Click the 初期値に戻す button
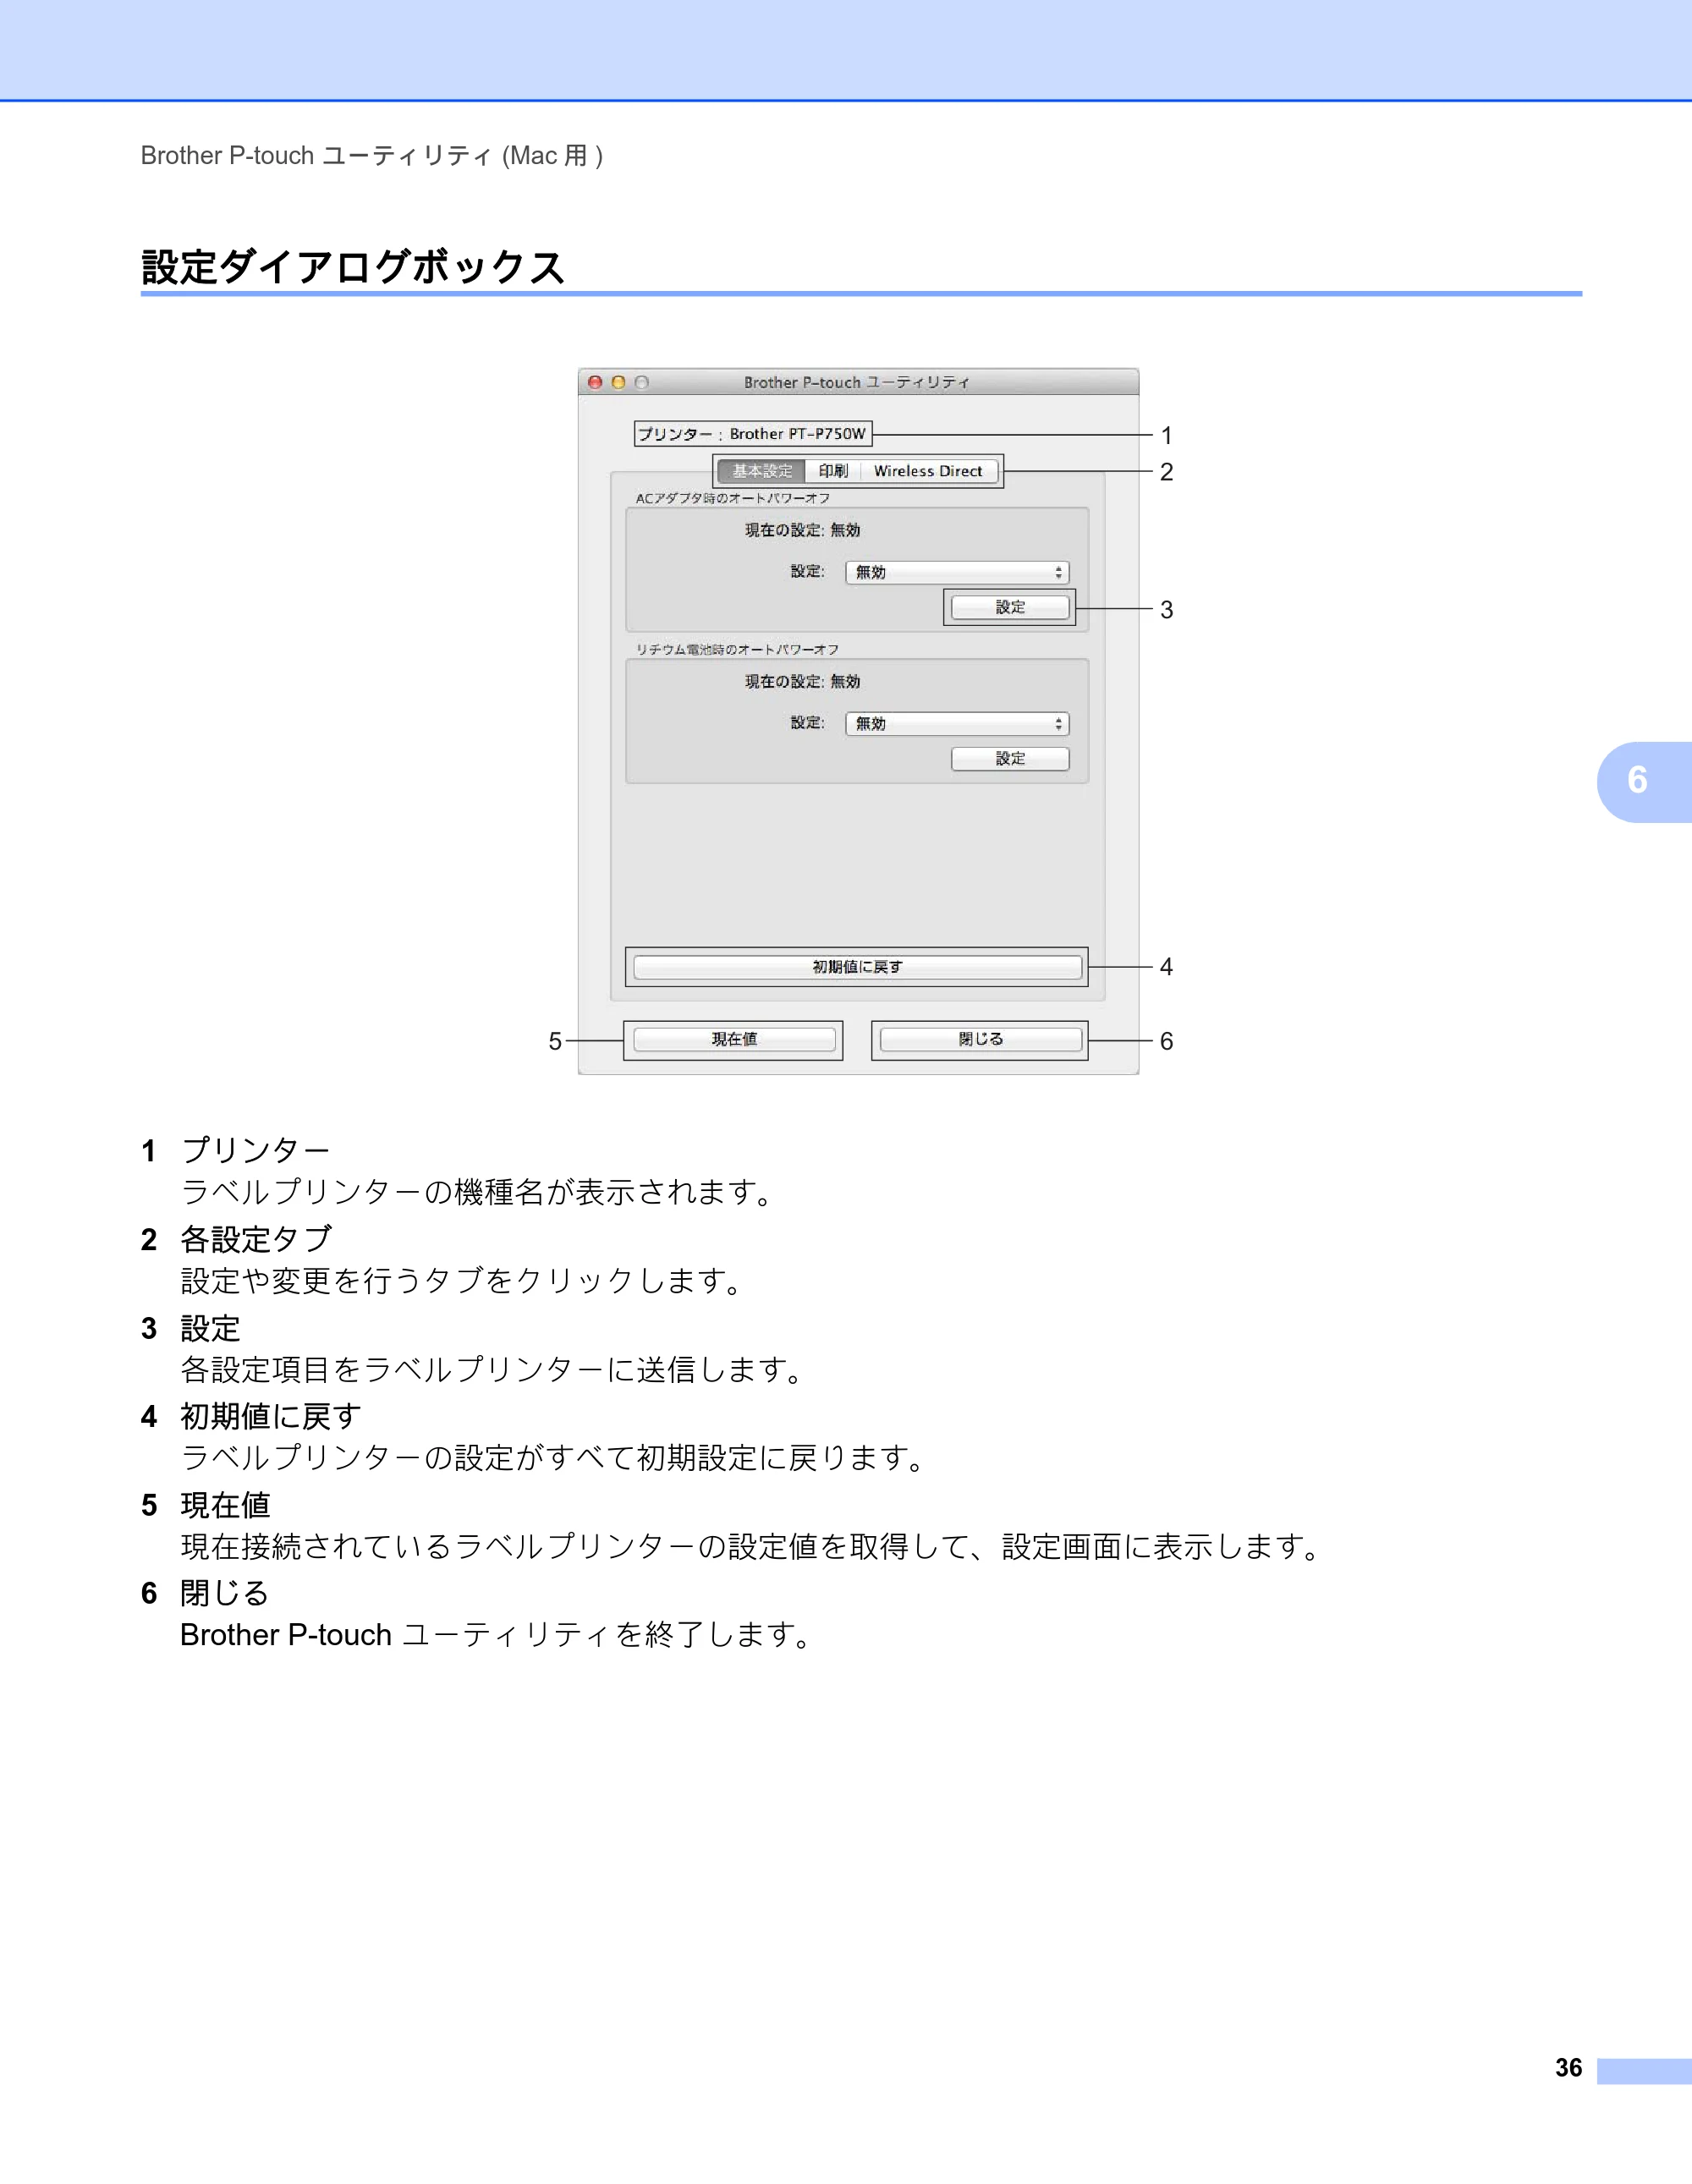 tap(857, 967)
